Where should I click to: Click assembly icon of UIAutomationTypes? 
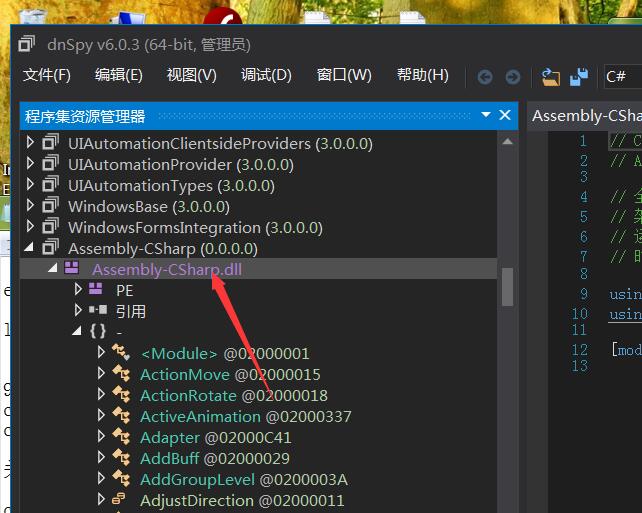pyautogui.click(x=50, y=183)
